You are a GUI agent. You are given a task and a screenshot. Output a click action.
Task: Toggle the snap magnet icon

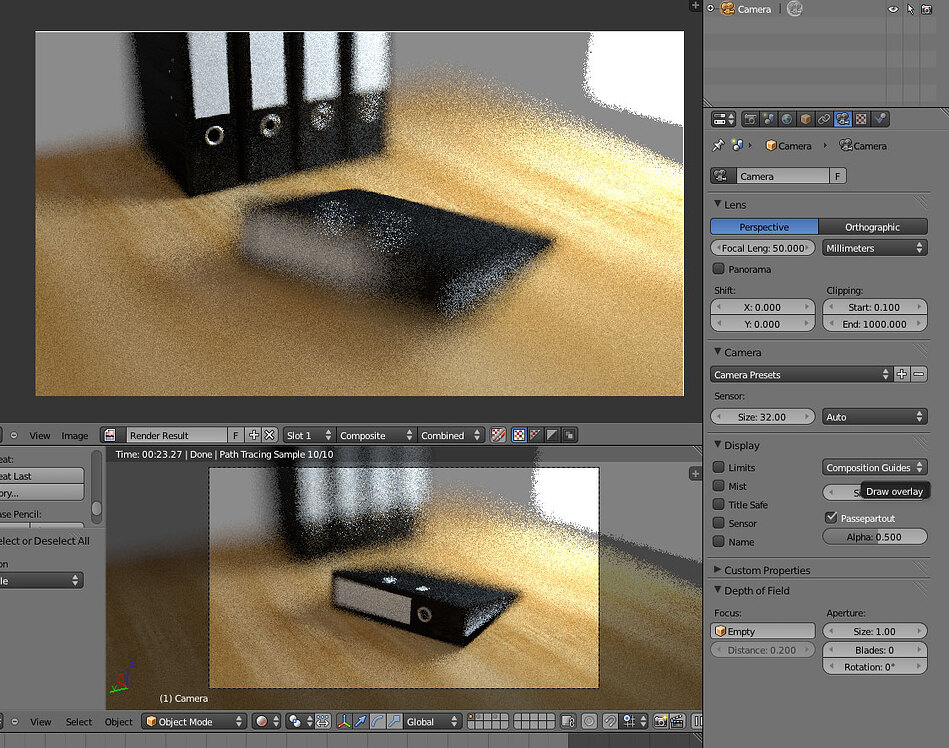point(610,721)
